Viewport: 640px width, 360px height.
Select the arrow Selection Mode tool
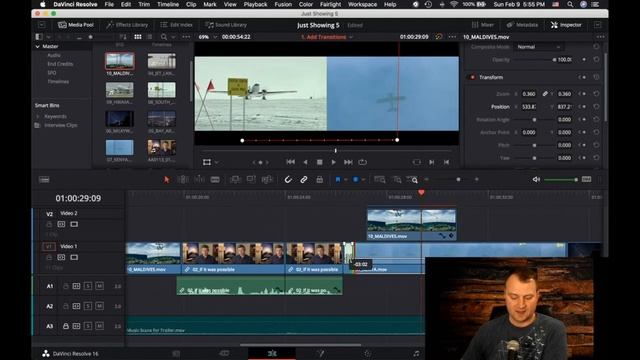(x=166, y=180)
